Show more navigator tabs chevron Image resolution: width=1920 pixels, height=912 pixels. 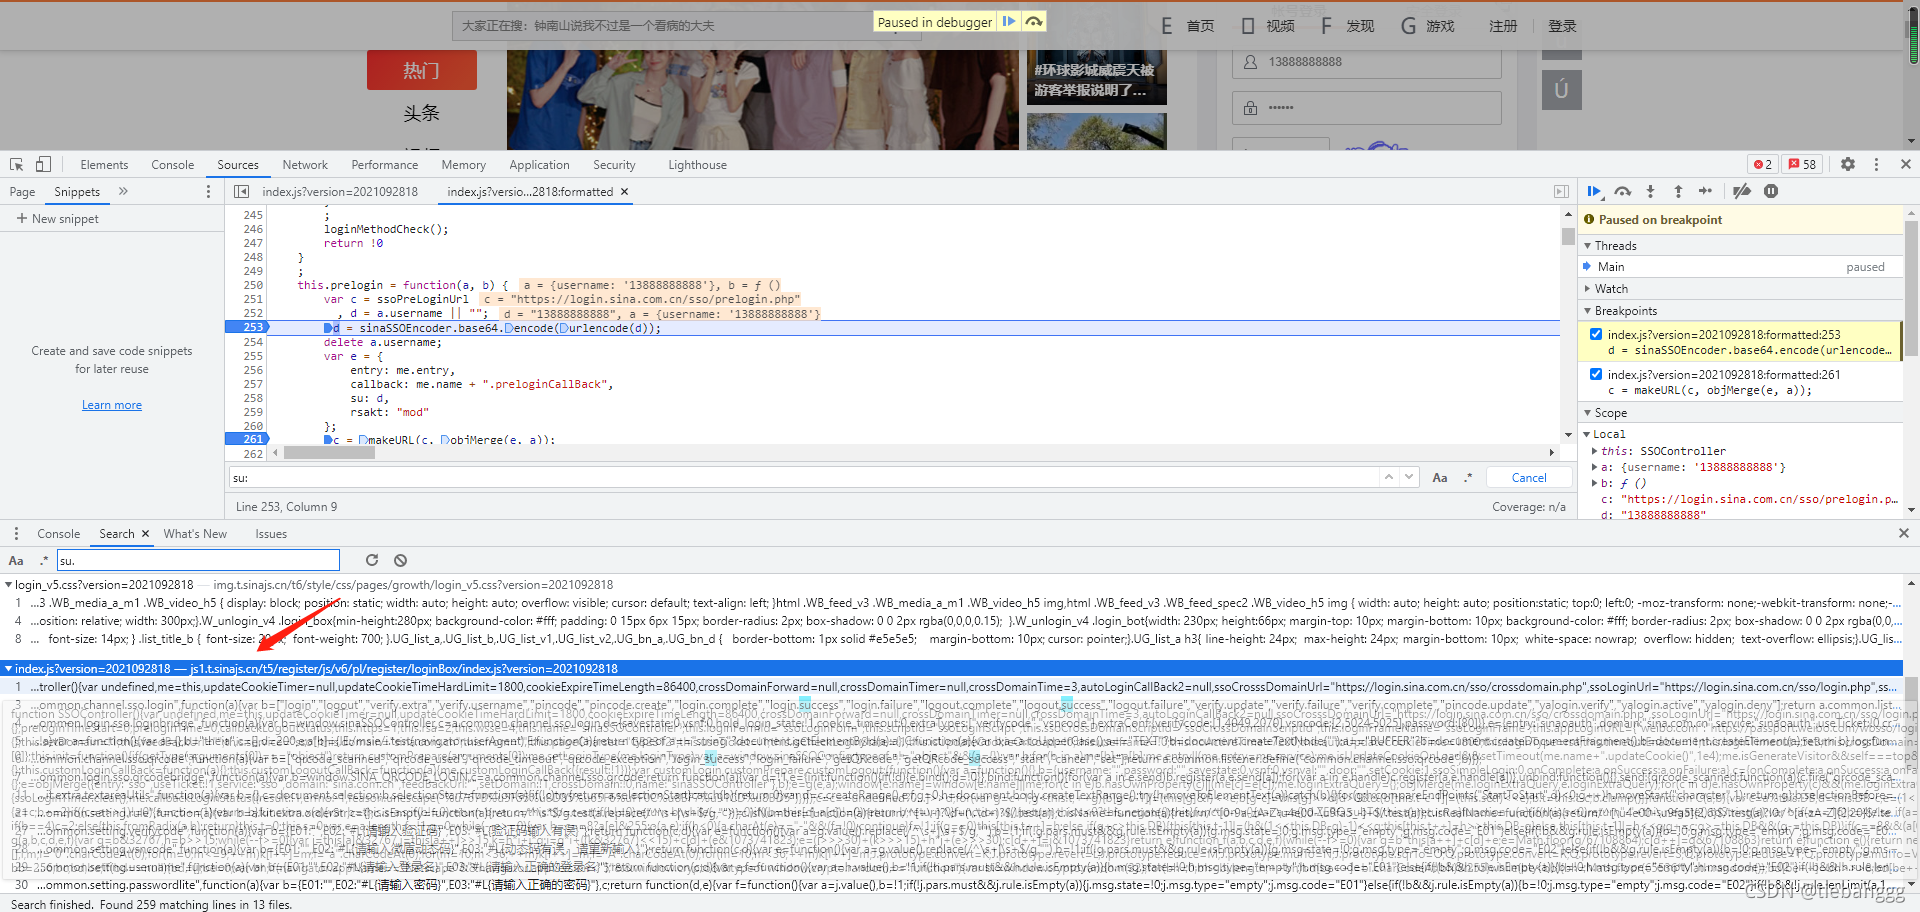pyautogui.click(x=123, y=191)
